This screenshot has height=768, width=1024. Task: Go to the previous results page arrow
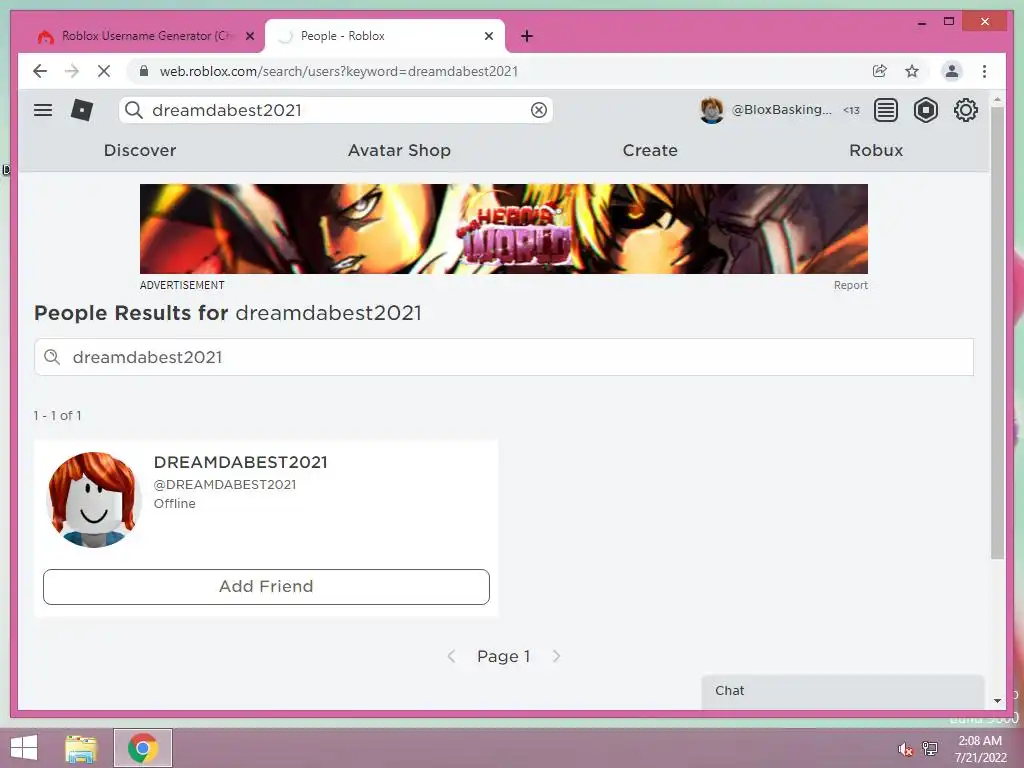tap(451, 656)
